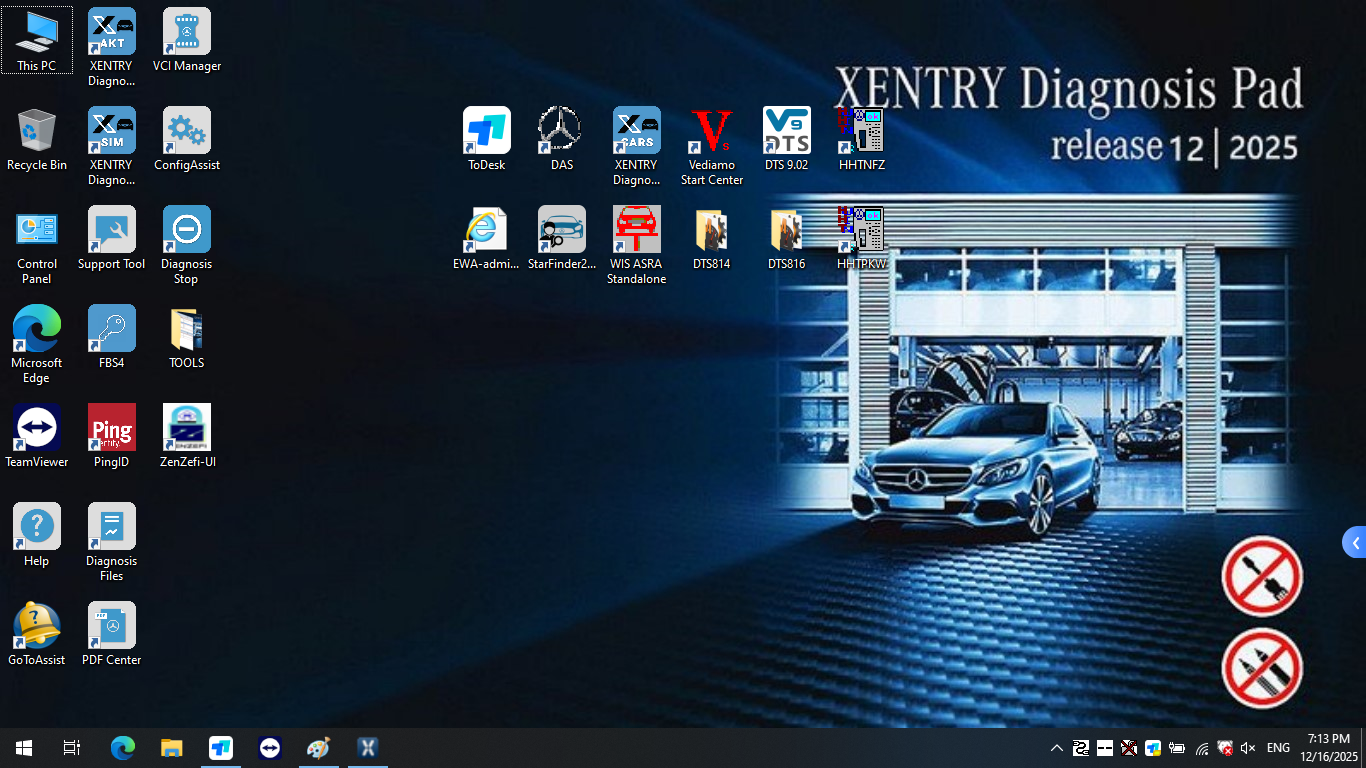Open VCI Manager

(x=186, y=30)
